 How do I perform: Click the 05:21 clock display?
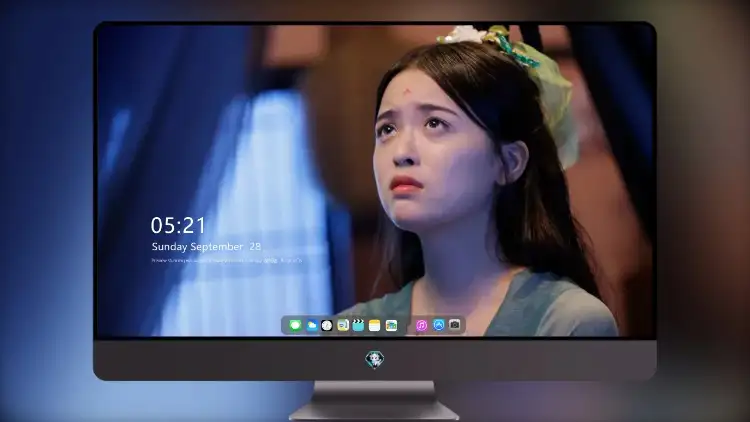(178, 225)
